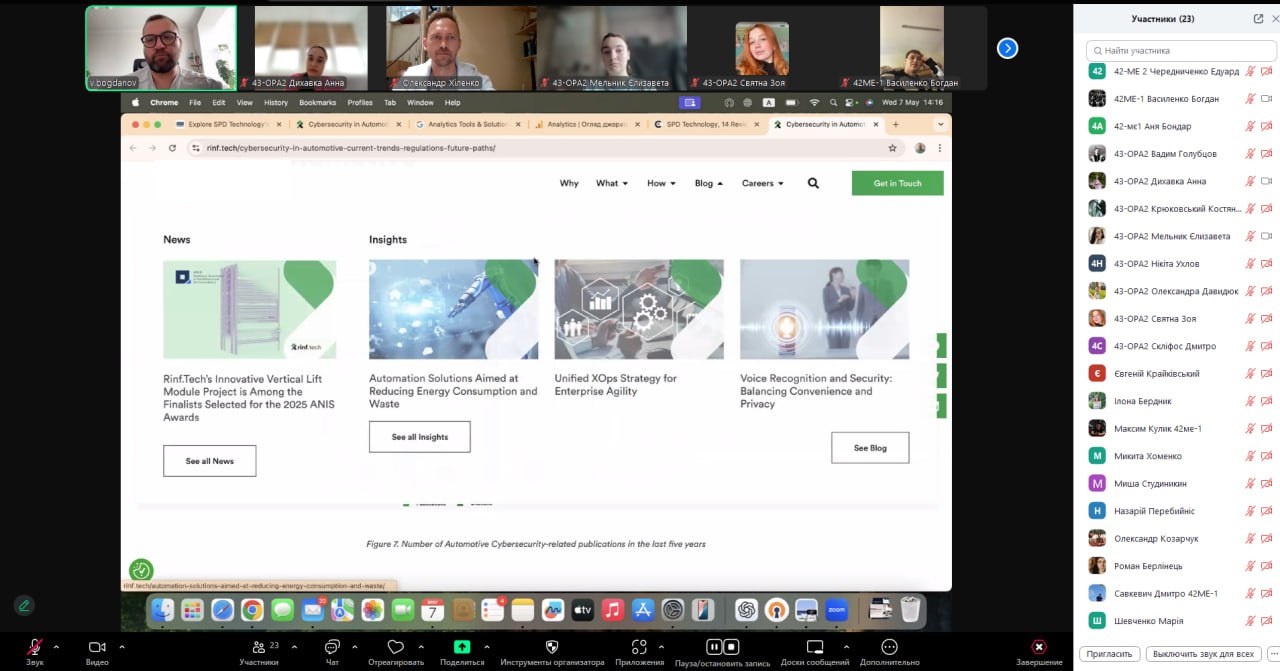Expand audio options arrow next to Звук
Viewport: 1280px width, 671px height.
(56, 646)
